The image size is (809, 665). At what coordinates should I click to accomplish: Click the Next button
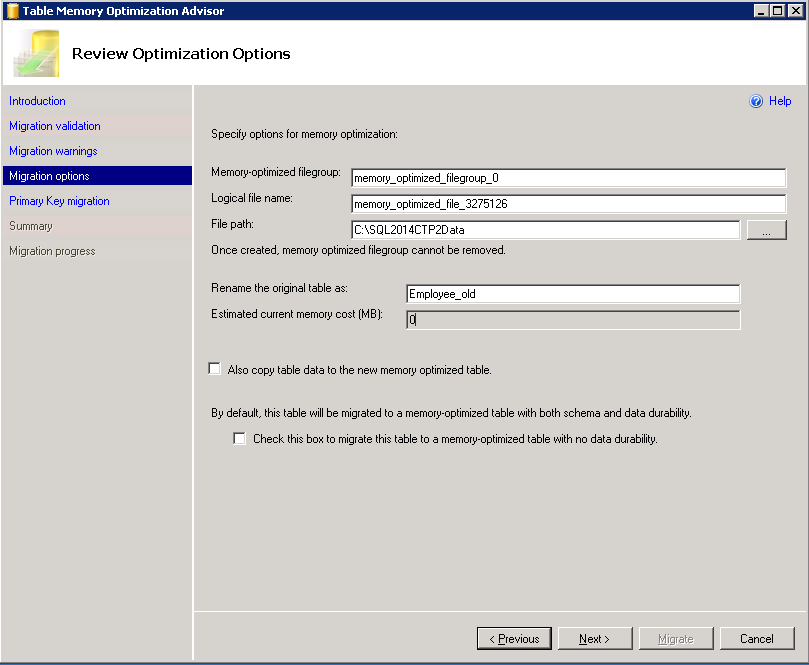tap(594, 639)
